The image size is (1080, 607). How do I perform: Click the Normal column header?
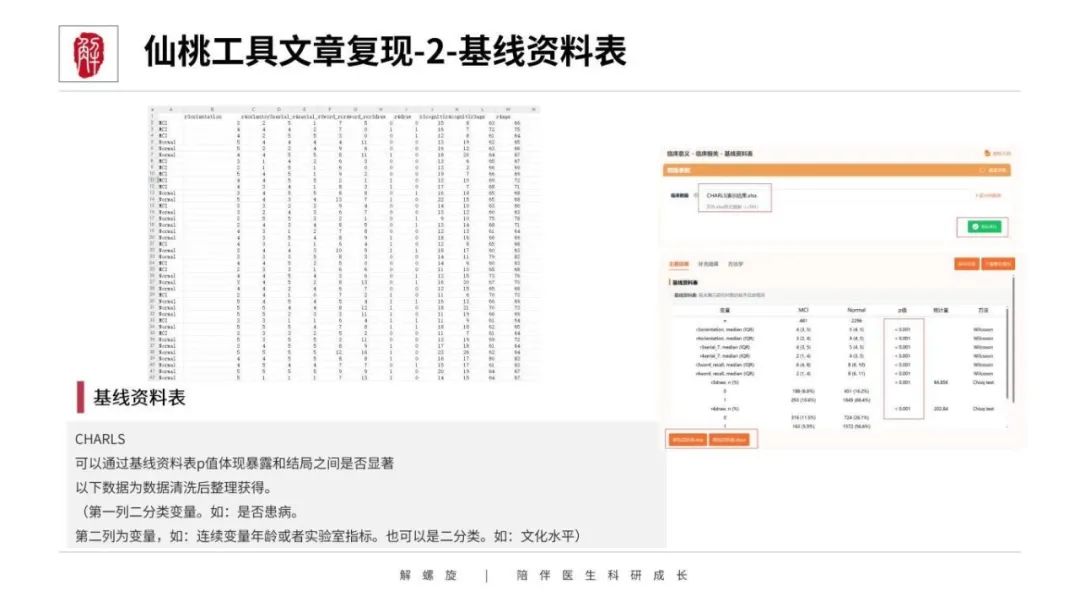[x=856, y=311]
